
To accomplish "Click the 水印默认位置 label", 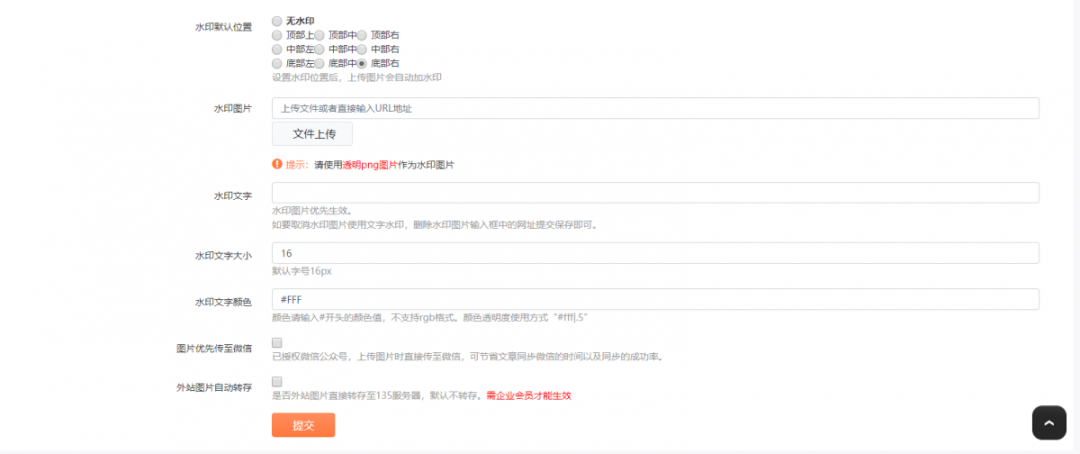I will (x=223, y=27).
